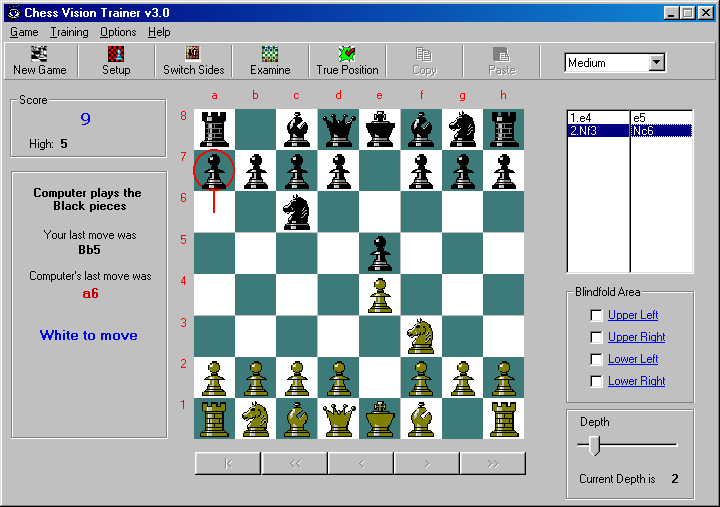The height and width of the screenshot is (507, 720).
Task: Open the Game menu
Action: tap(24, 32)
